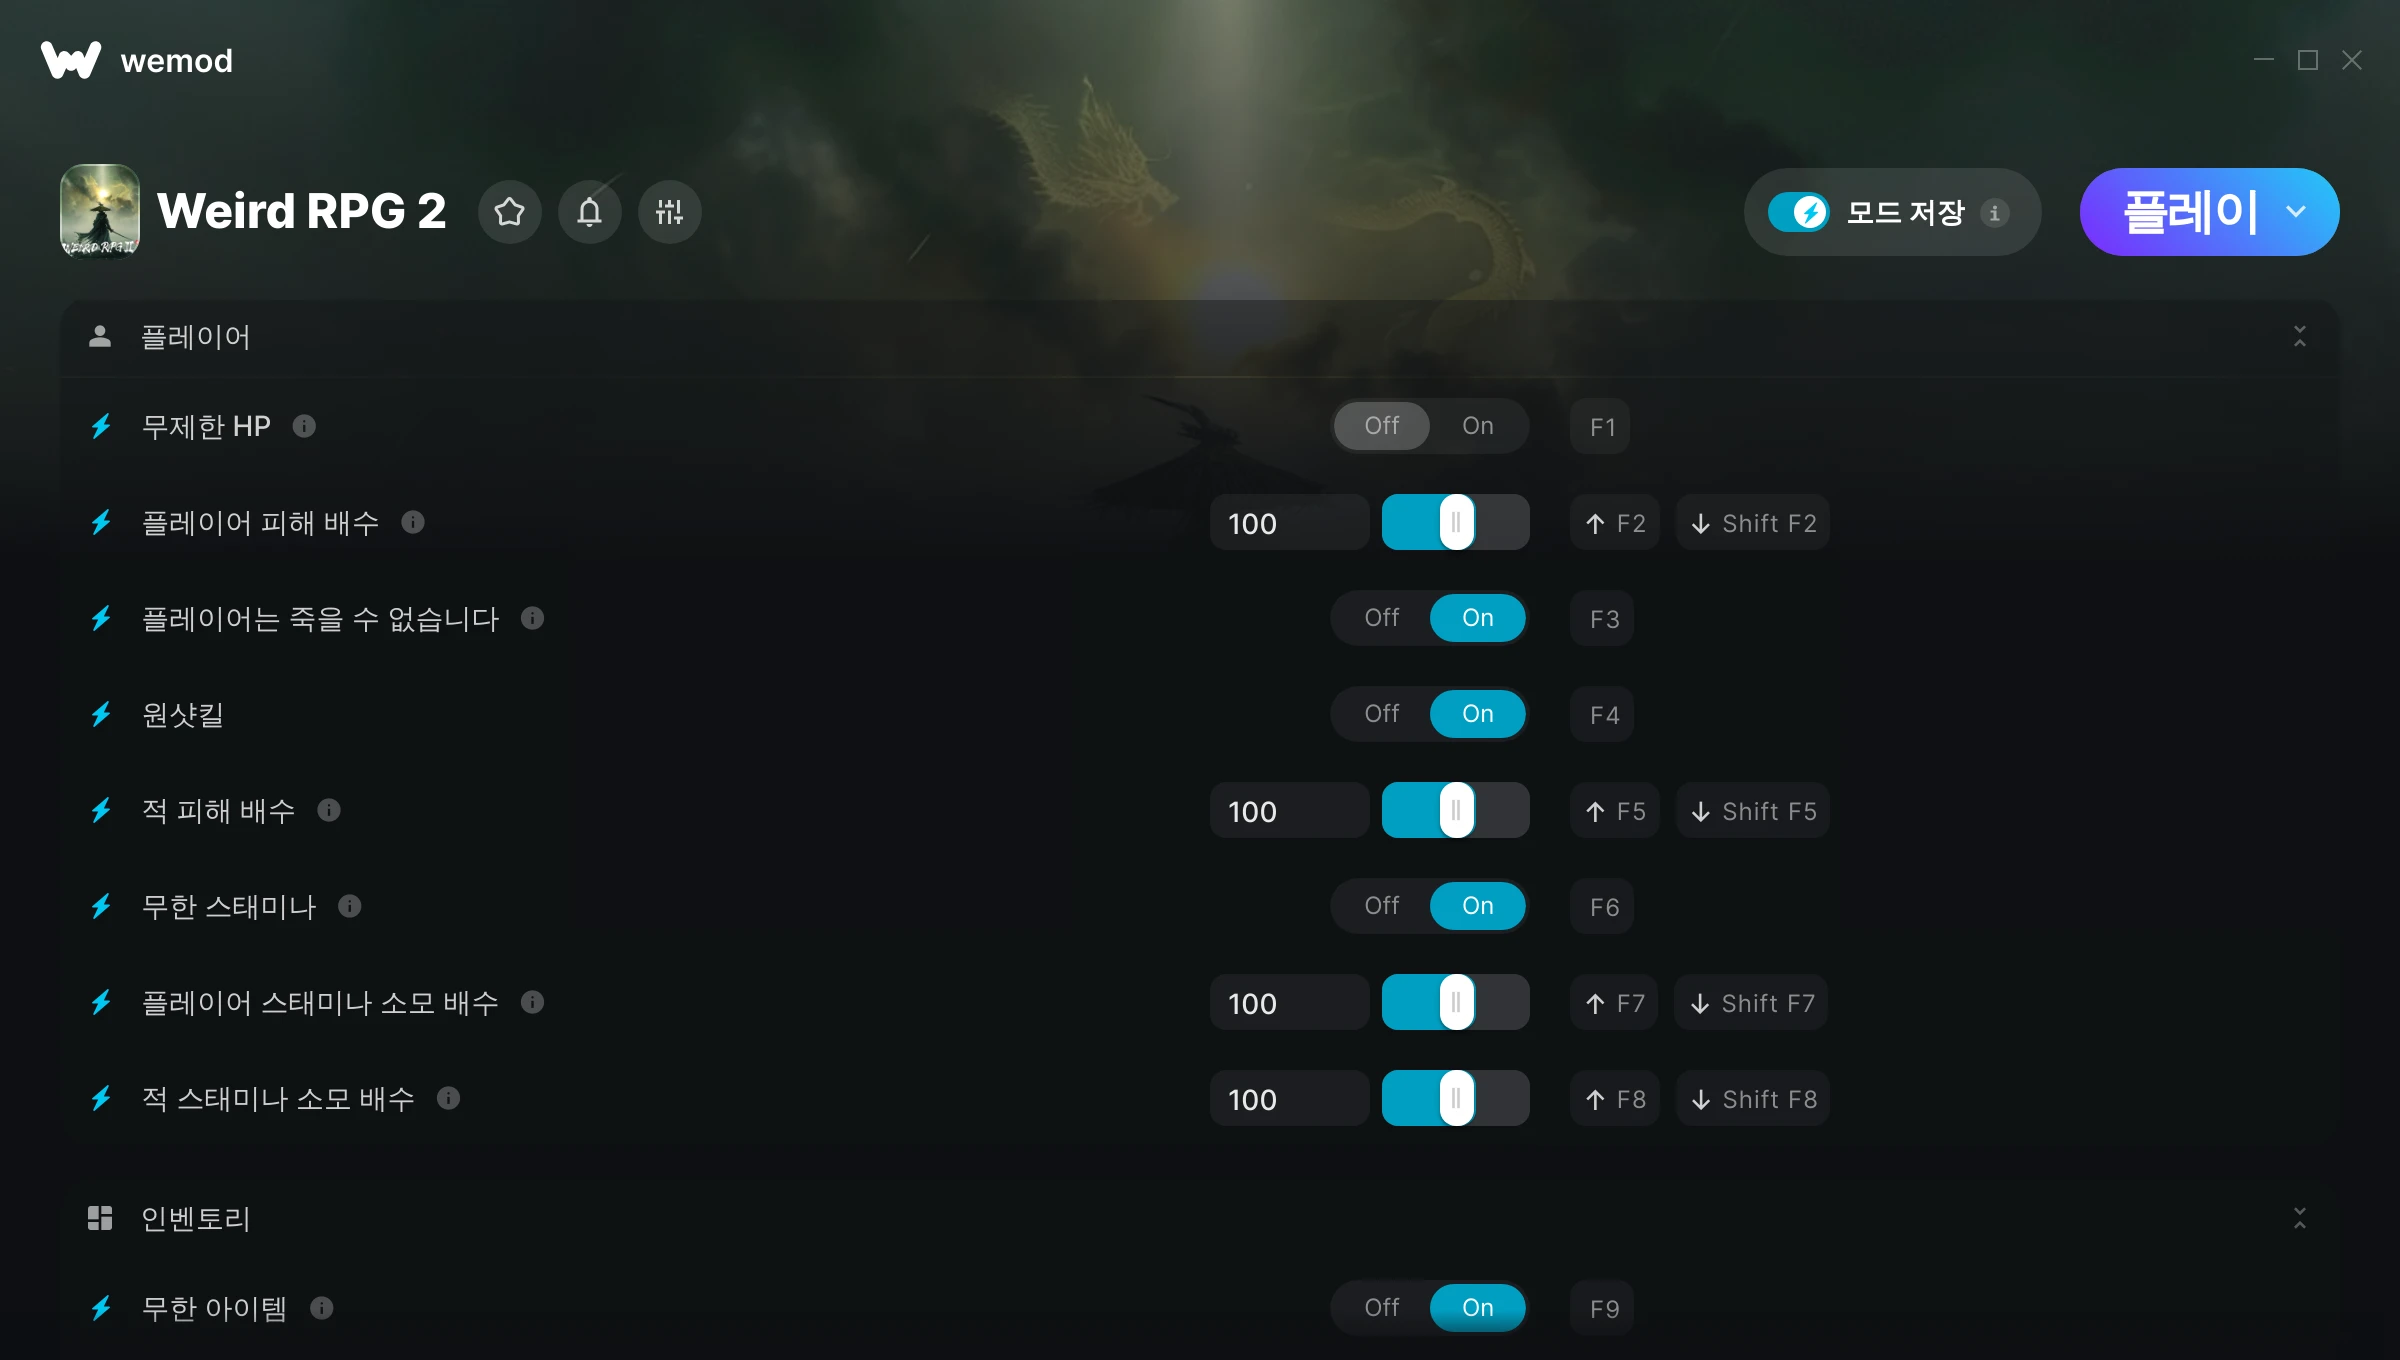Click the Weird RPG 2 game thumbnail

(100, 212)
